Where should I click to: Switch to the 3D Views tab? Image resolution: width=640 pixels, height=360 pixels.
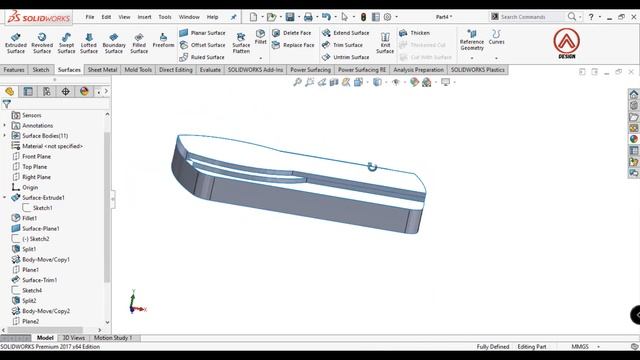tap(74, 338)
